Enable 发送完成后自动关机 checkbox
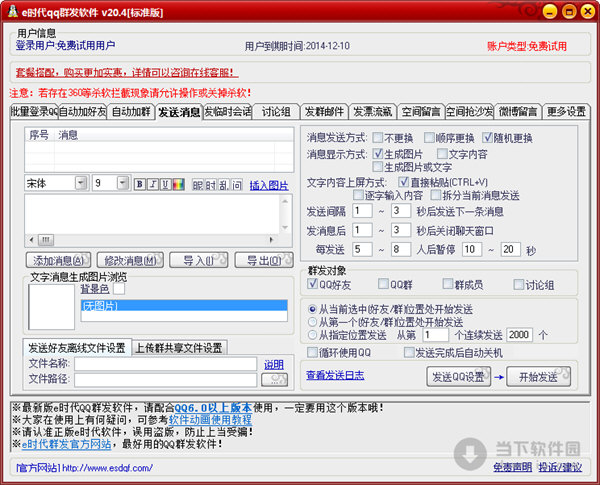This screenshot has width=600, height=485. click(409, 352)
